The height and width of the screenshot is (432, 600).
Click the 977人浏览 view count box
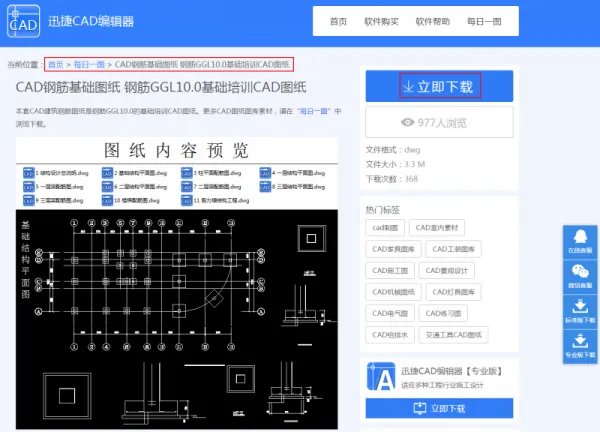pyautogui.click(x=439, y=122)
